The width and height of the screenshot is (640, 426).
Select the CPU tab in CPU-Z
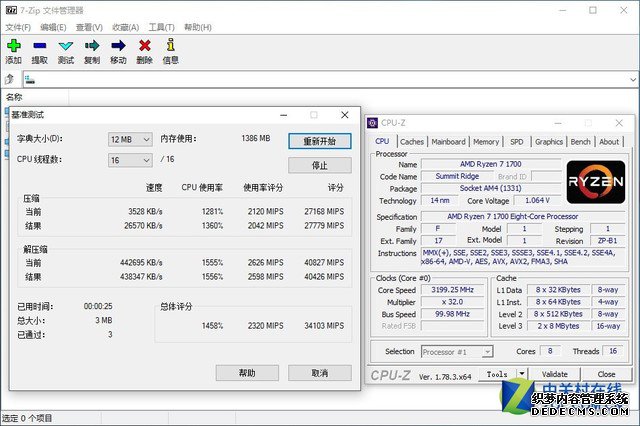(382, 141)
